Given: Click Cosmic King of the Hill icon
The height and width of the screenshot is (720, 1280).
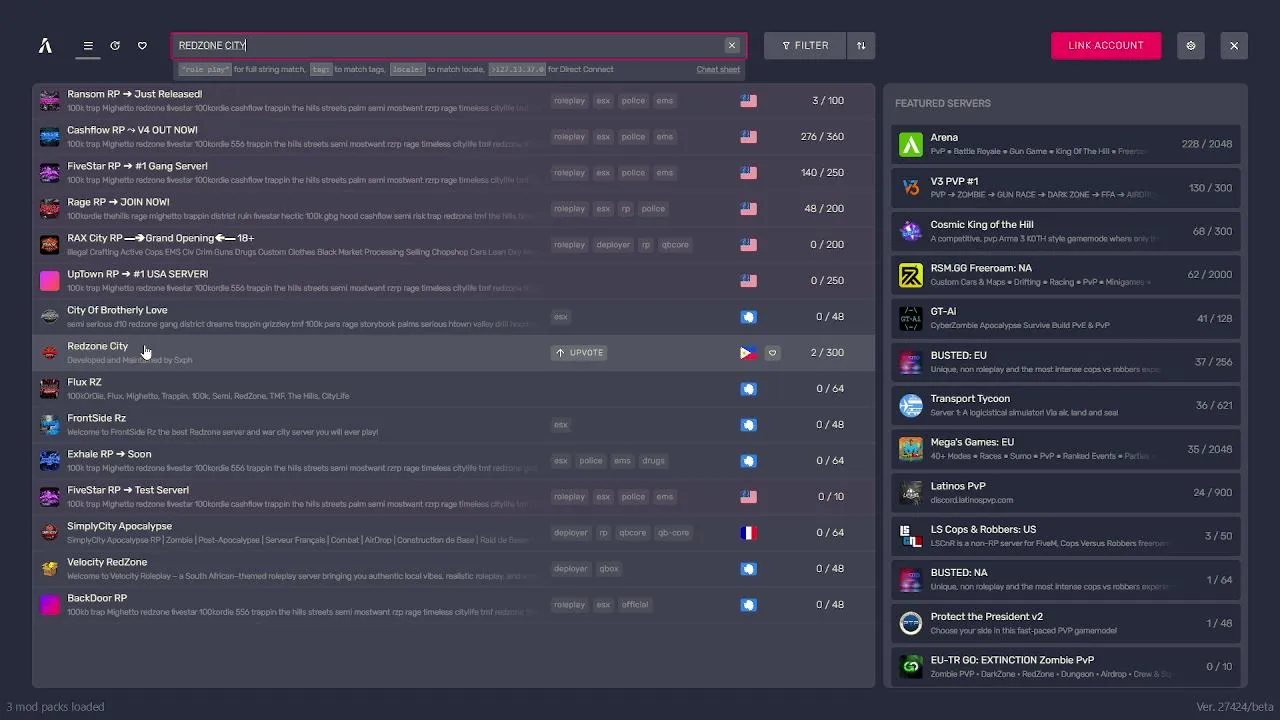Looking at the screenshot, I should (911, 231).
